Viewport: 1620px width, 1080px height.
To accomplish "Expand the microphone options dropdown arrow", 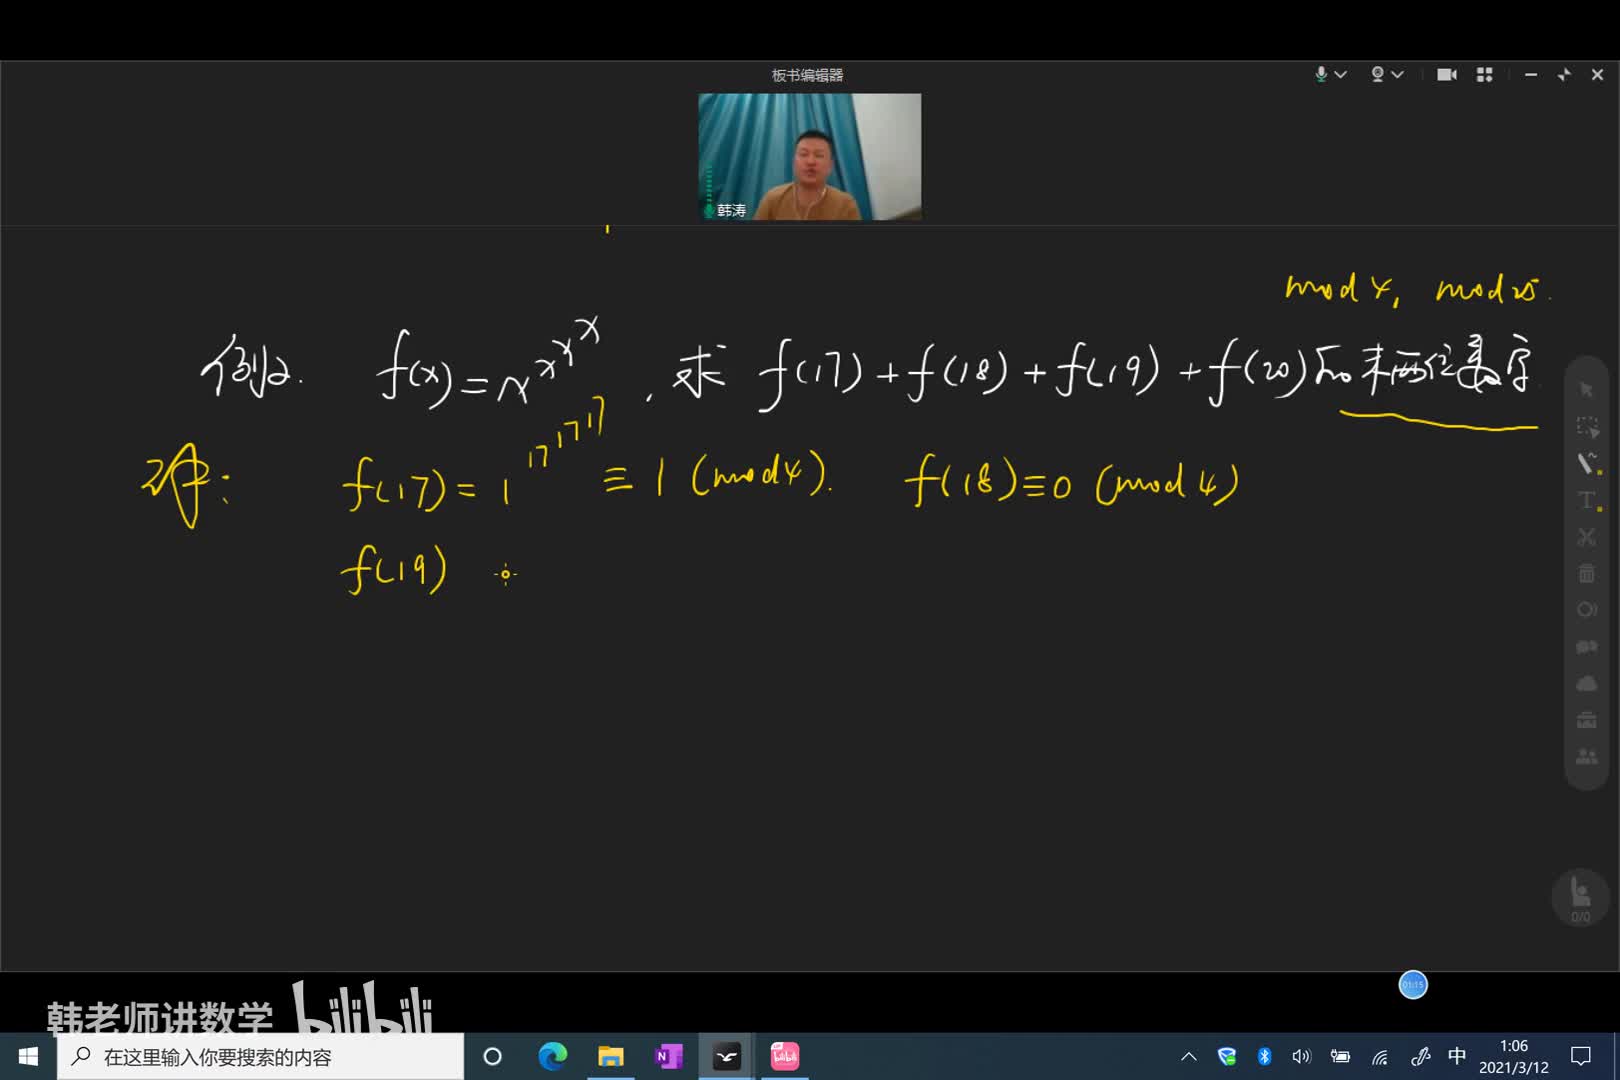I will (x=1342, y=75).
